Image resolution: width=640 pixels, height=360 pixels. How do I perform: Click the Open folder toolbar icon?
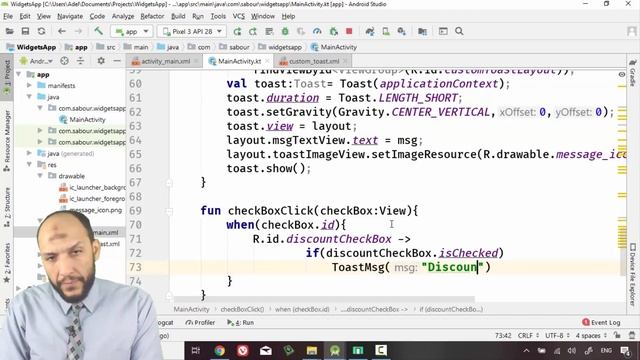pos(9,31)
